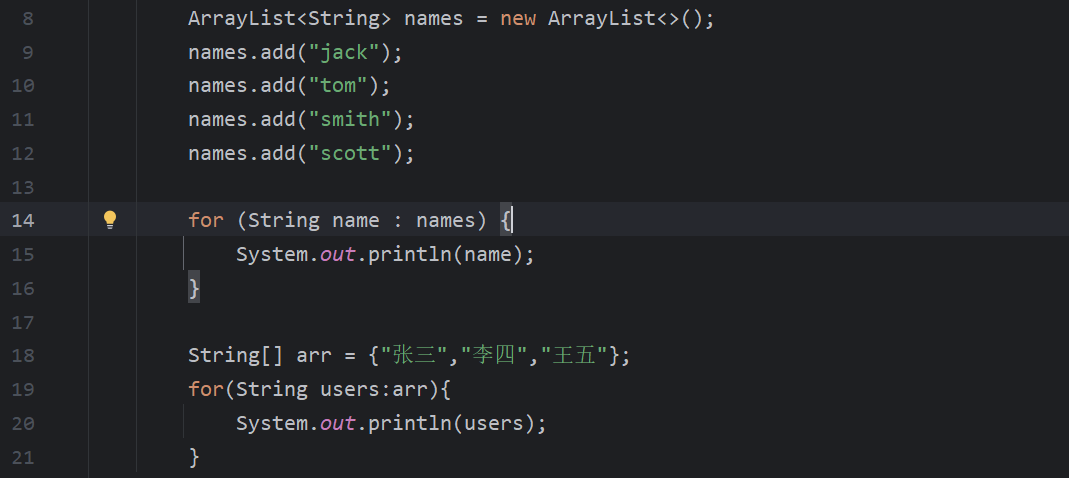Click the "李四" string literal
Viewport: 1069px width, 478px height.
(x=495, y=355)
